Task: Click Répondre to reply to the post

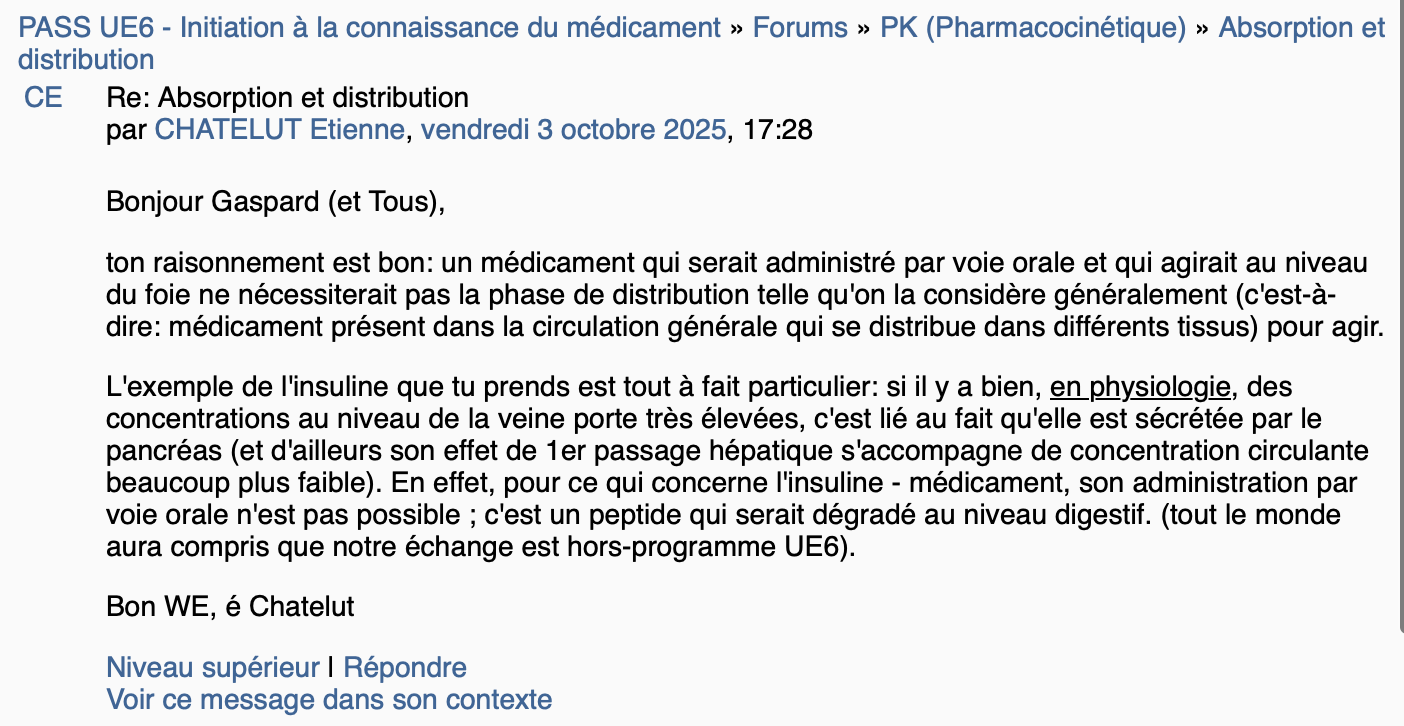Action: (x=405, y=667)
